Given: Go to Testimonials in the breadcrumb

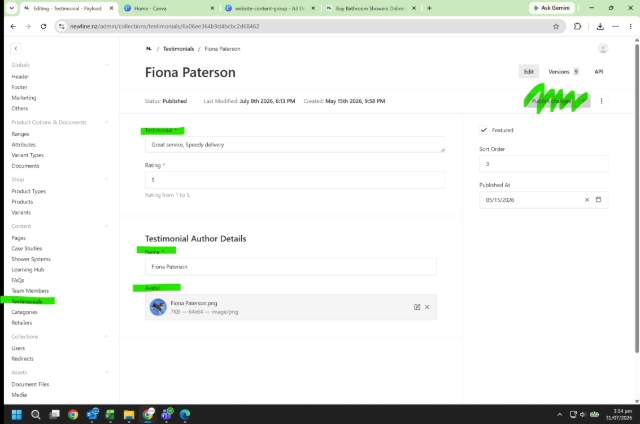Looking at the screenshot, I should pos(178,49).
